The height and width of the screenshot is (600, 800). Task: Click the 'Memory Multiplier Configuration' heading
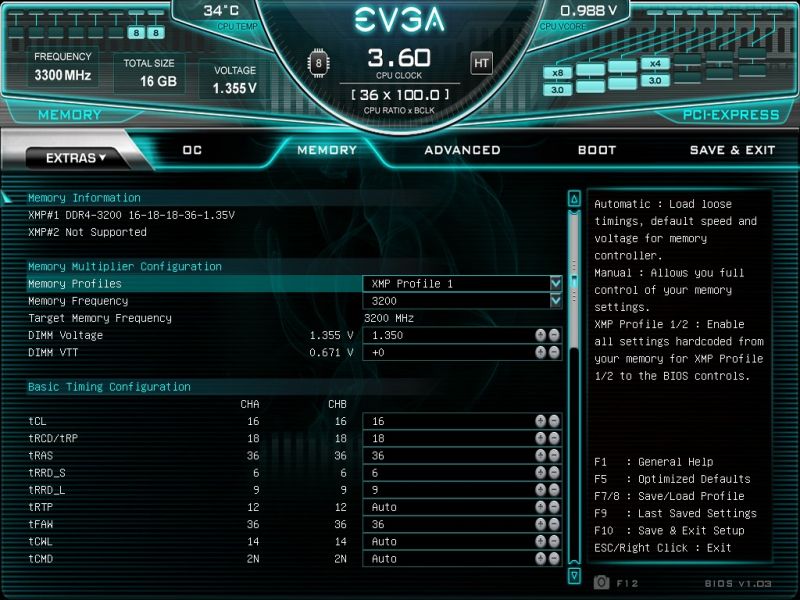(125, 266)
